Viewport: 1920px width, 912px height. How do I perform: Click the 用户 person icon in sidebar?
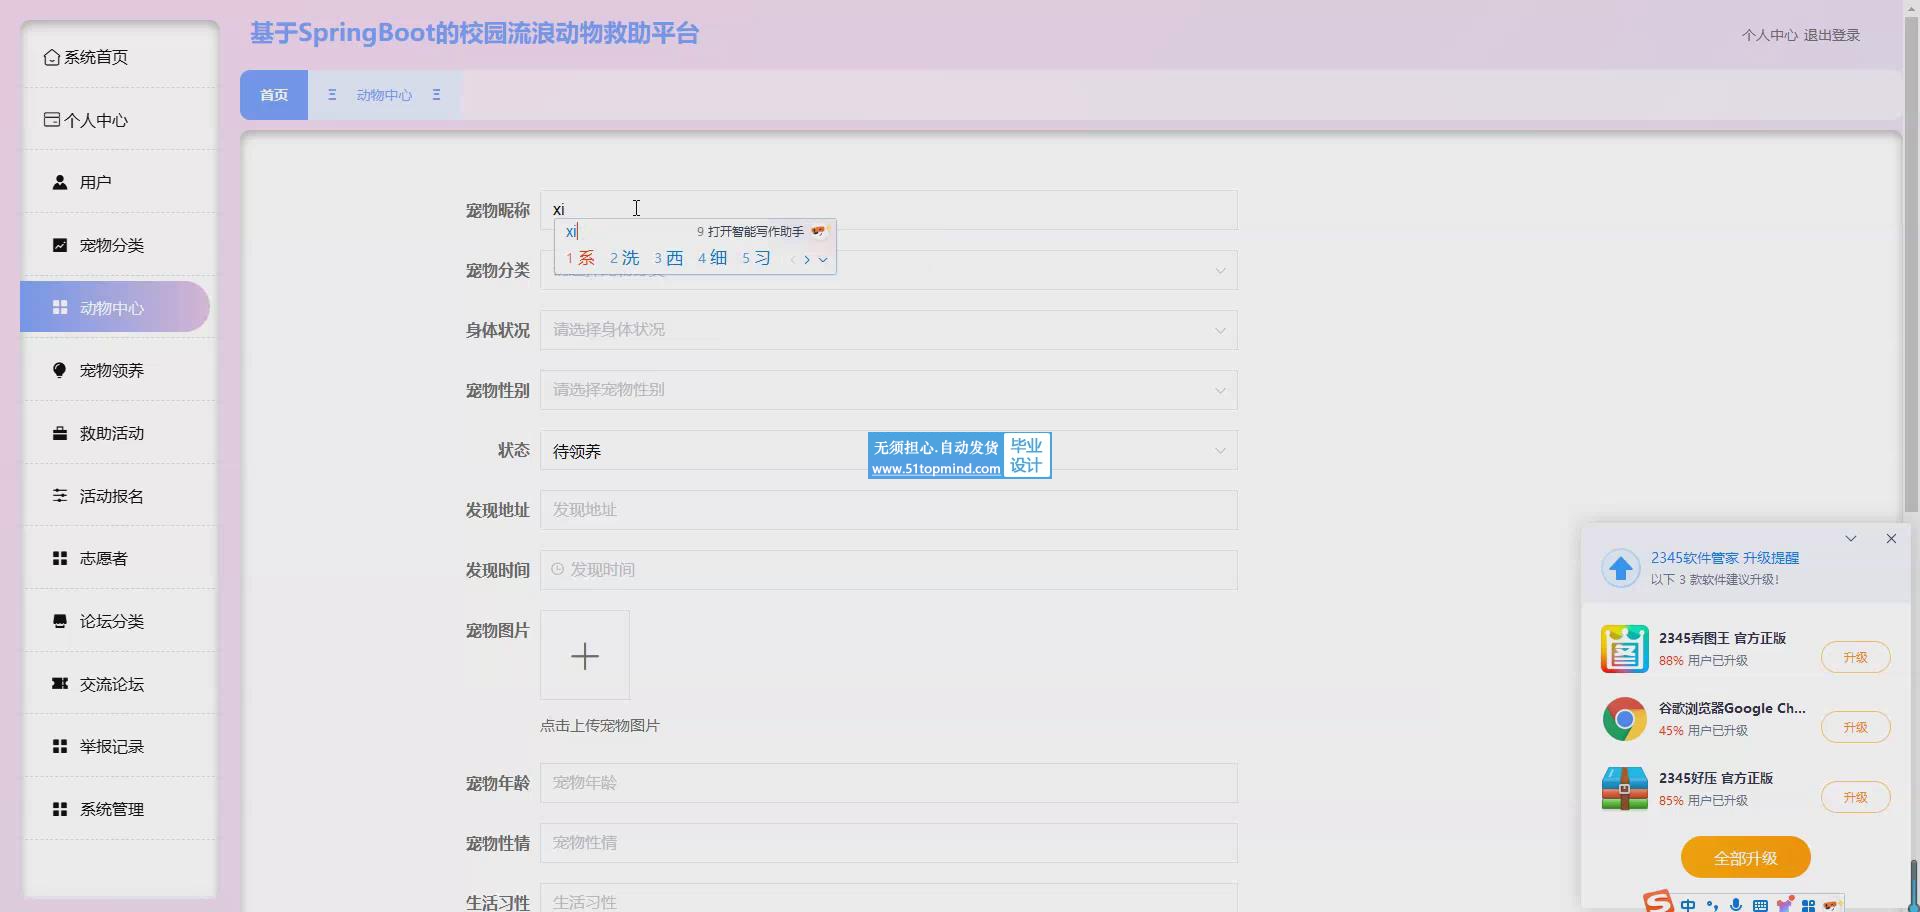coord(60,183)
